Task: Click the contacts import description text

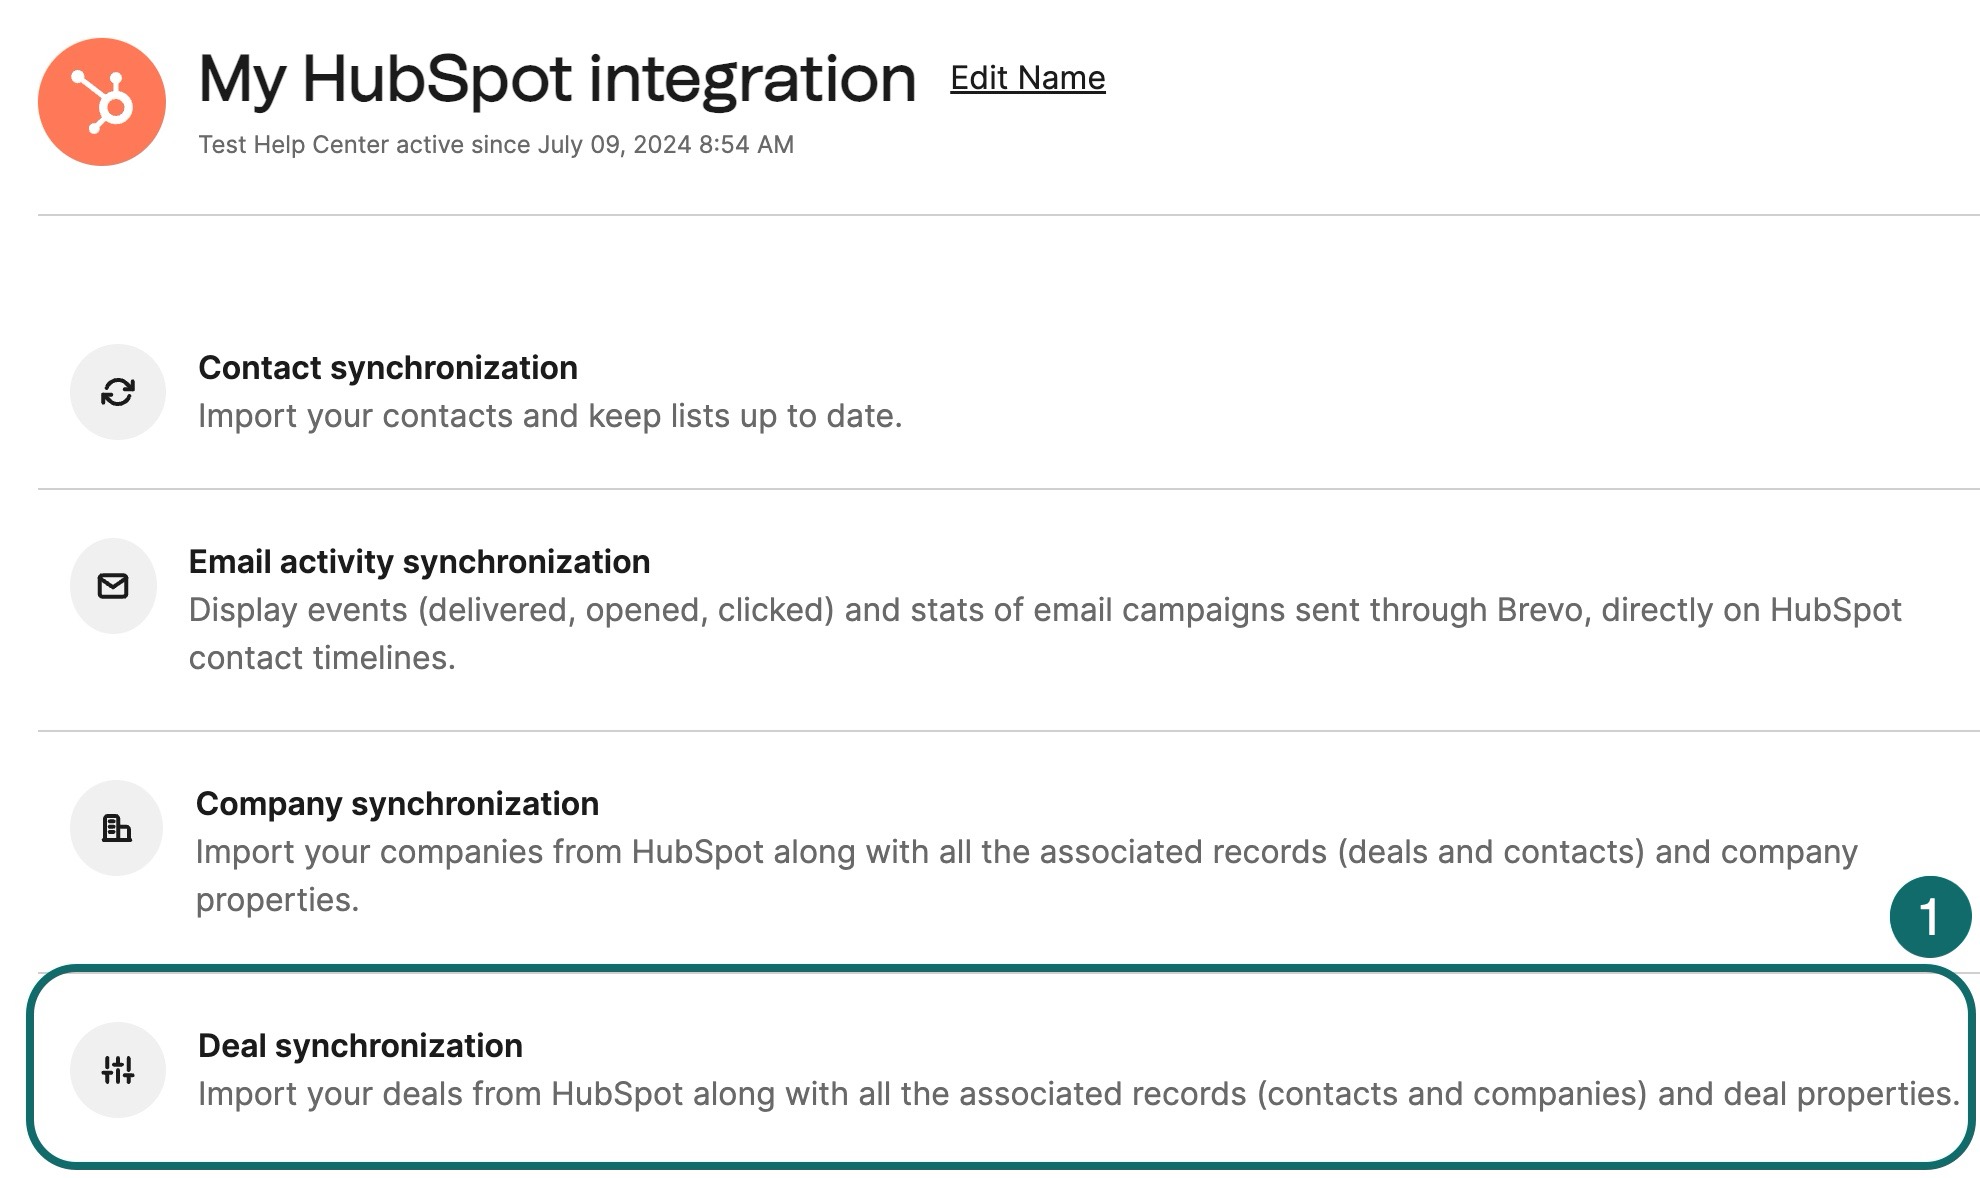Action: tap(550, 414)
